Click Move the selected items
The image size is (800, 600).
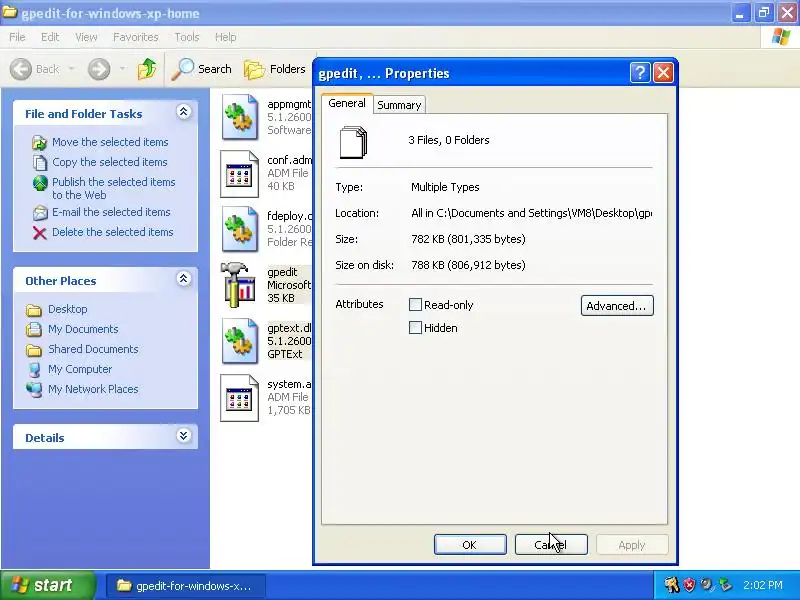[x=110, y=142]
